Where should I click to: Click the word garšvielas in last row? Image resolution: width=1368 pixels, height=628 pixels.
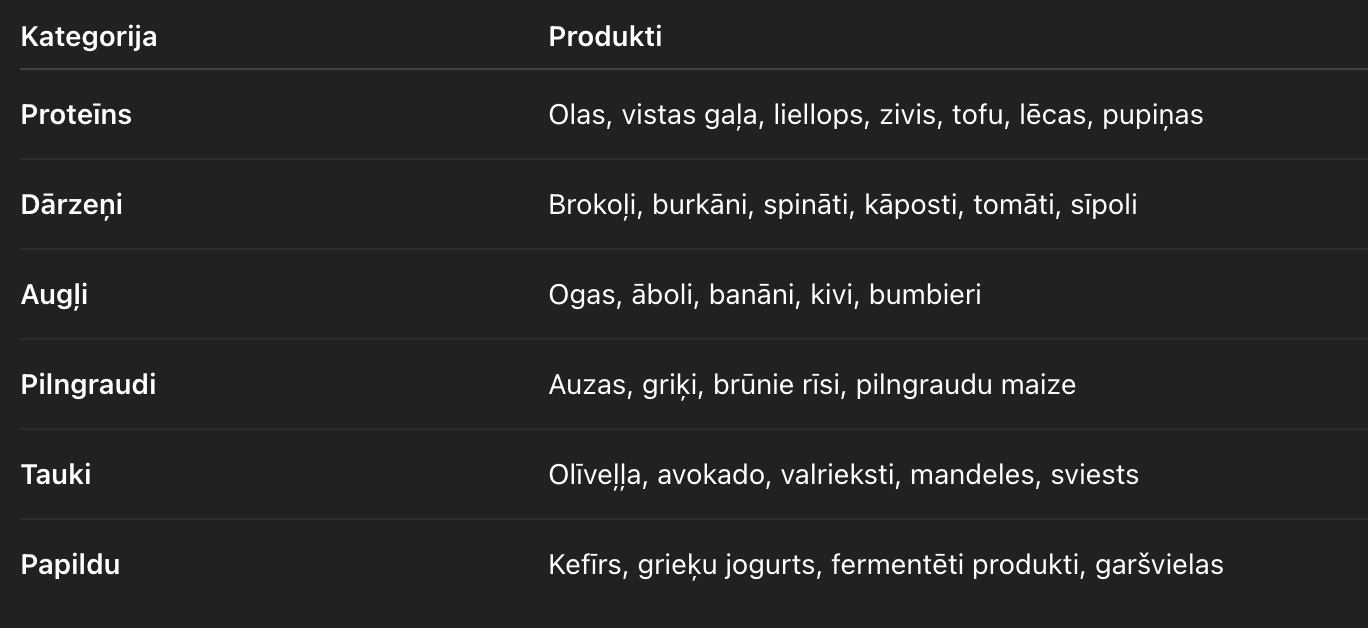1159,565
